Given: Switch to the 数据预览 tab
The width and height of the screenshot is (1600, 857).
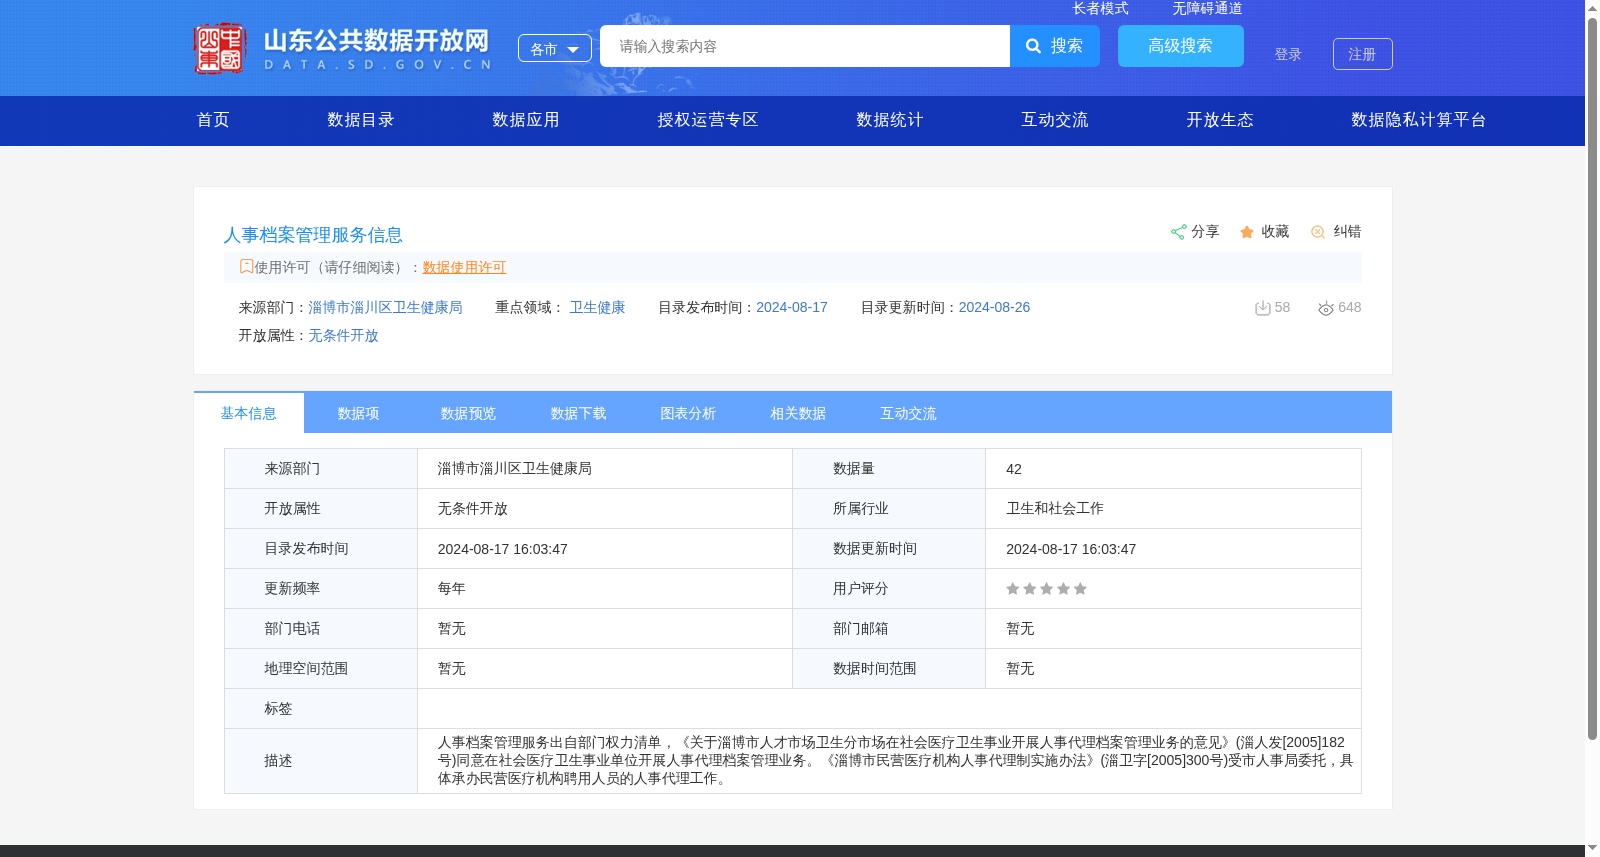Looking at the screenshot, I should click(469, 413).
